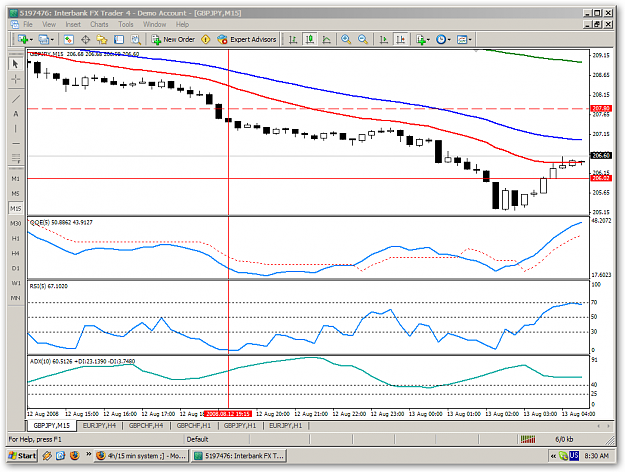Screen dimensions: 625x472
Task: Toggle the Navigator panel
Action: tap(102, 39)
